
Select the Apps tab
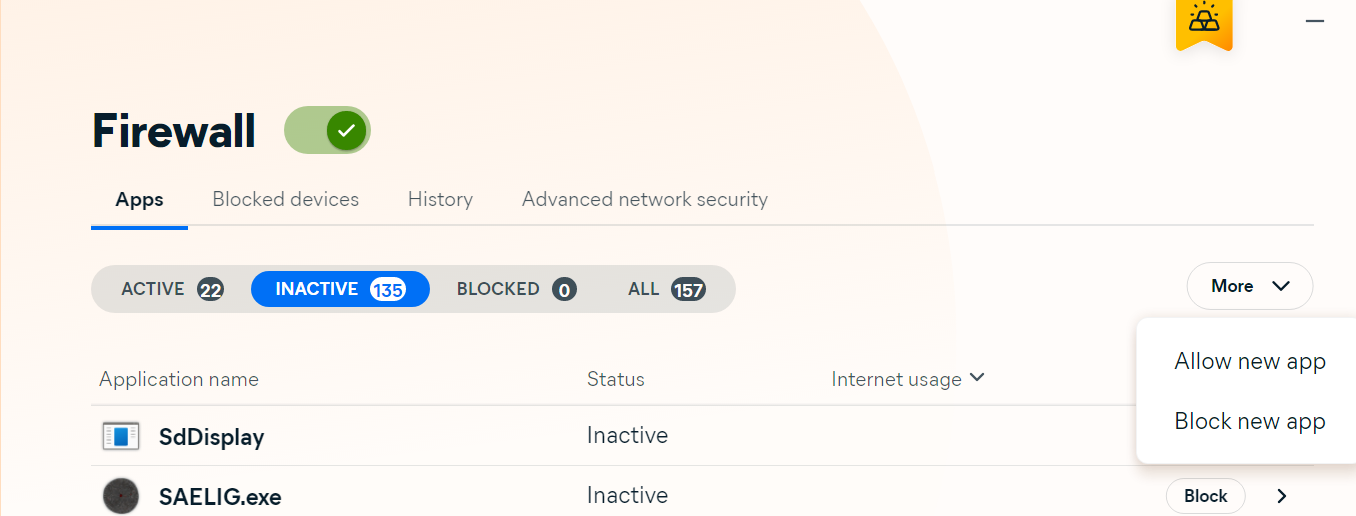pyautogui.click(x=139, y=200)
